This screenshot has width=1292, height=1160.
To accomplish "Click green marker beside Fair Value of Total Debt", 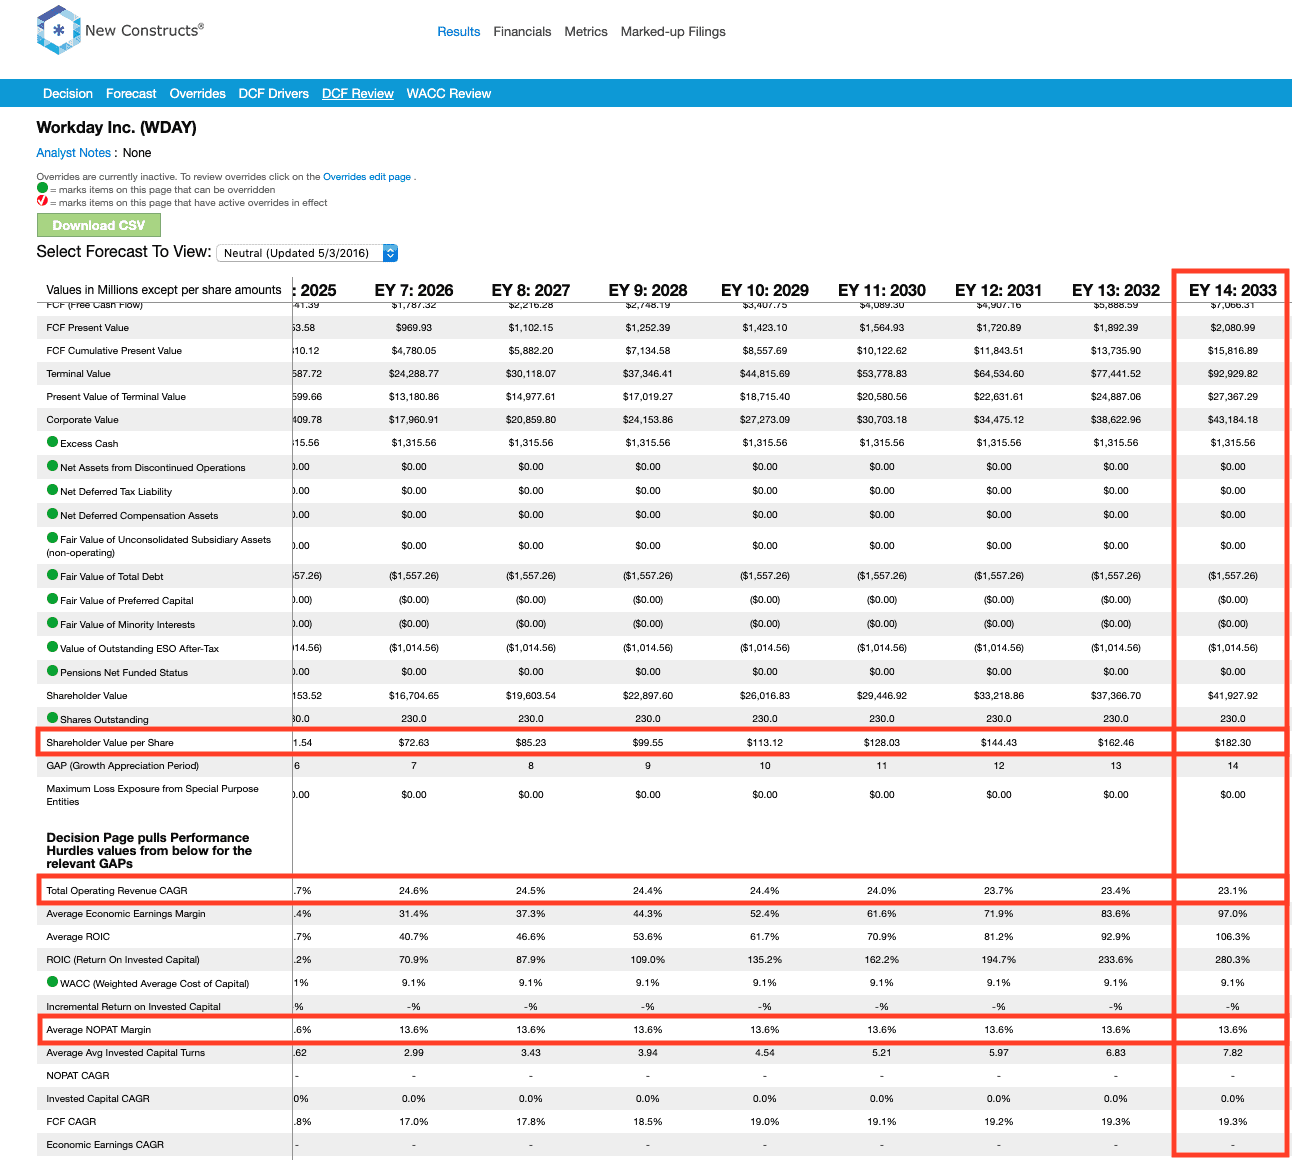I will pos(53,575).
